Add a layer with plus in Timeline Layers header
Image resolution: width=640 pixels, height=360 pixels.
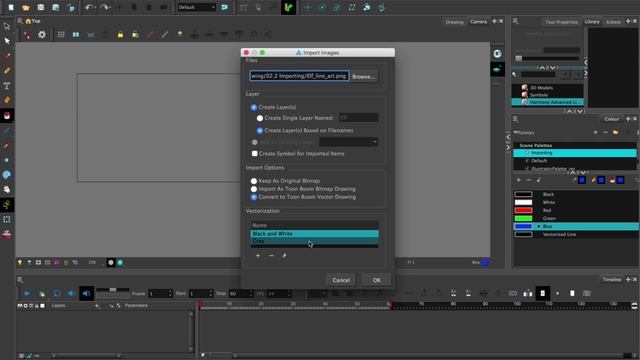point(97,306)
